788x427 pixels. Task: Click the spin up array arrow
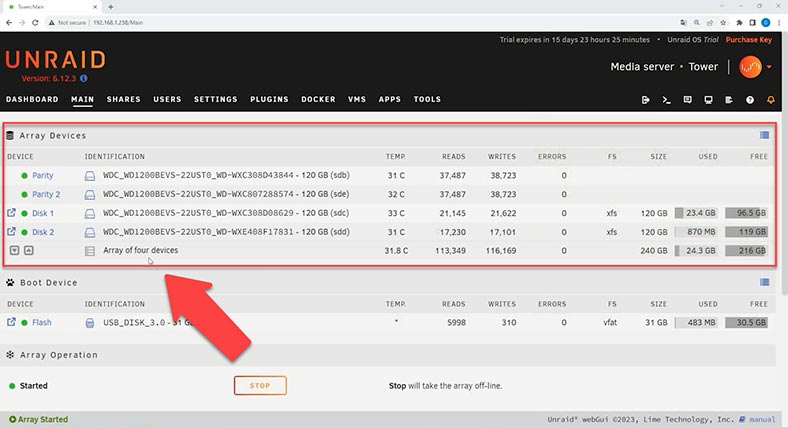pyautogui.click(x=29, y=250)
